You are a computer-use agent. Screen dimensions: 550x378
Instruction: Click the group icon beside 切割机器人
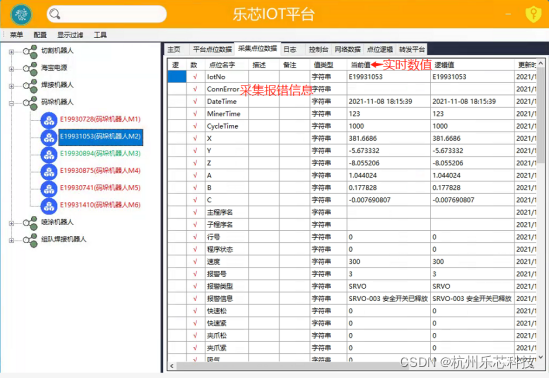(31, 52)
